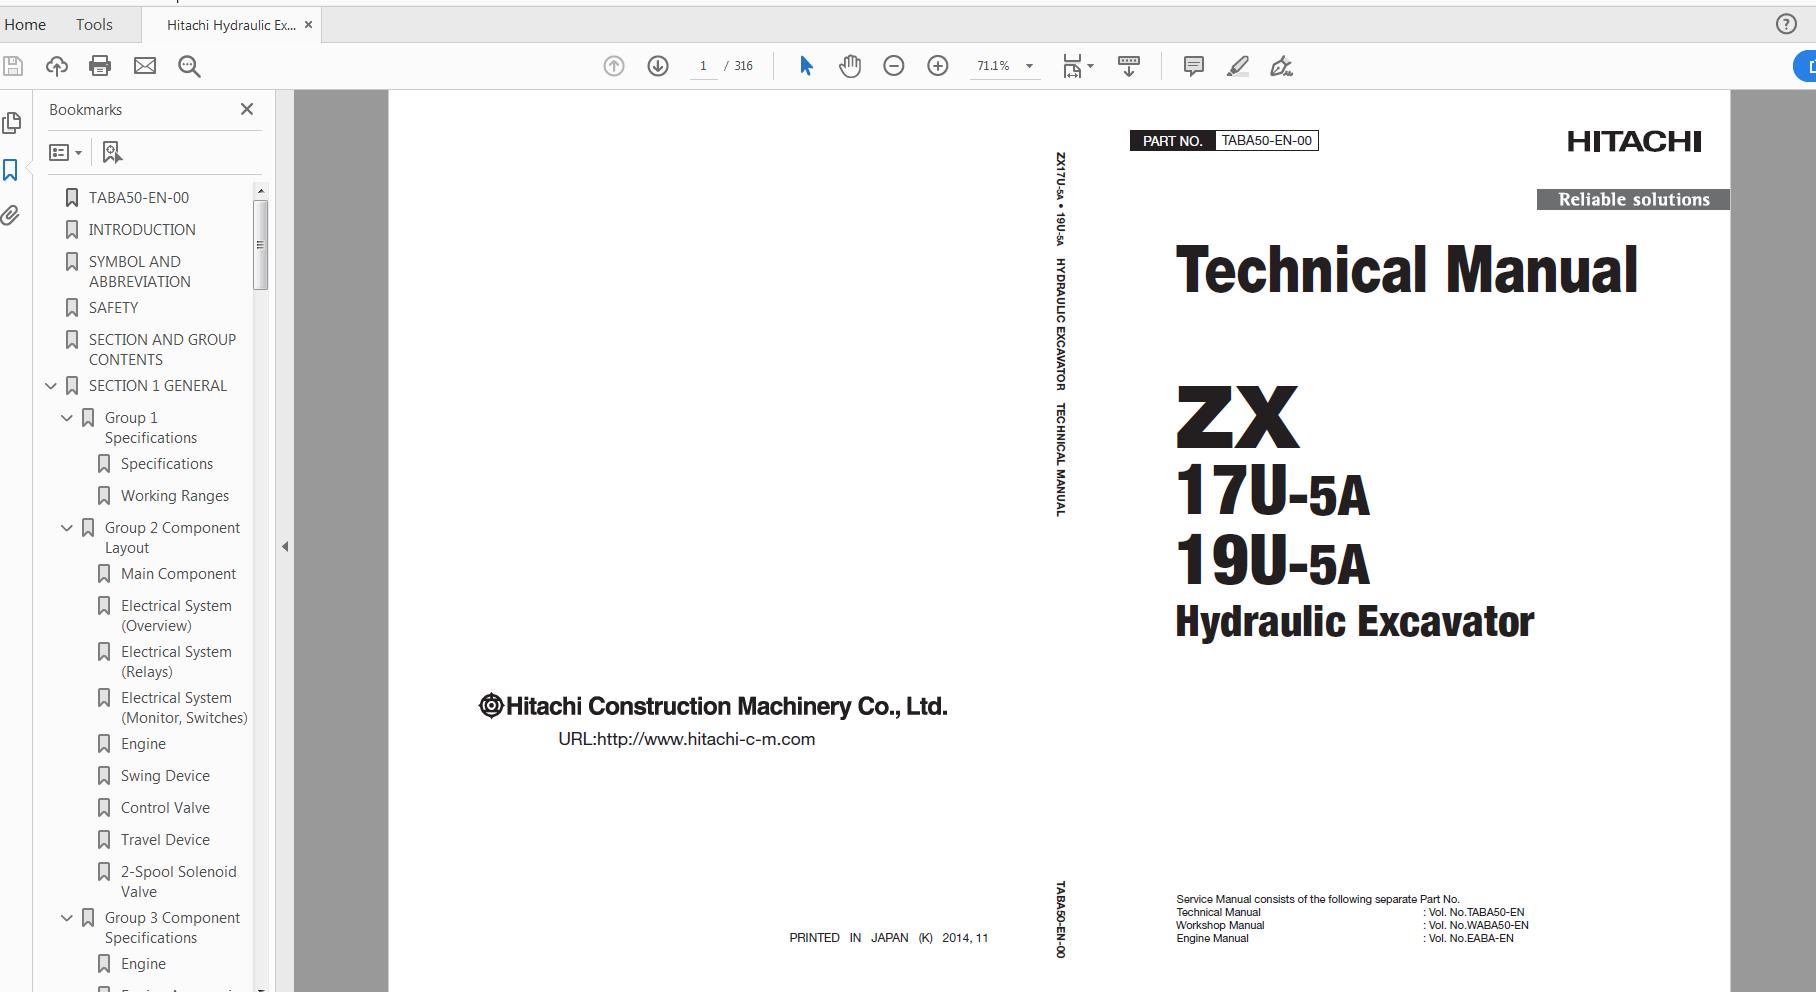1816x992 pixels.
Task: Select the Working Ranges bookmark
Action: (x=175, y=496)
